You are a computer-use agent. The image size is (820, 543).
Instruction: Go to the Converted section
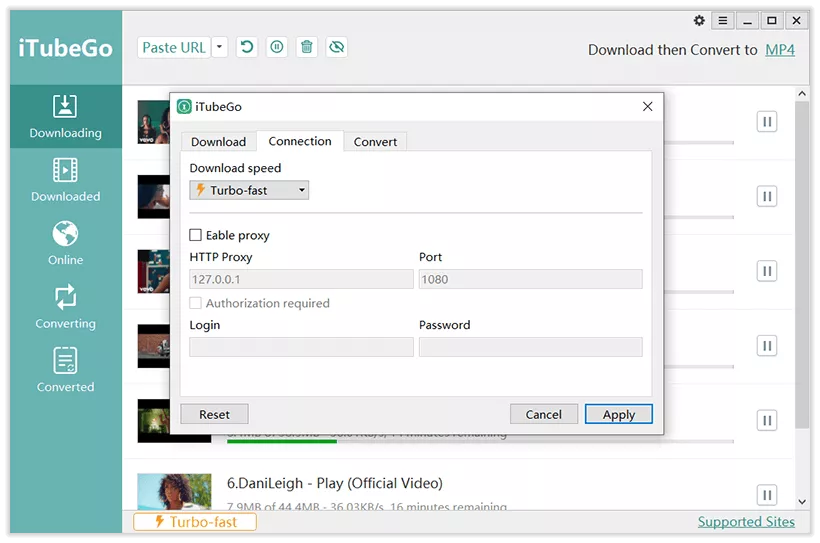pyautogui.click(x=65, y=371)
